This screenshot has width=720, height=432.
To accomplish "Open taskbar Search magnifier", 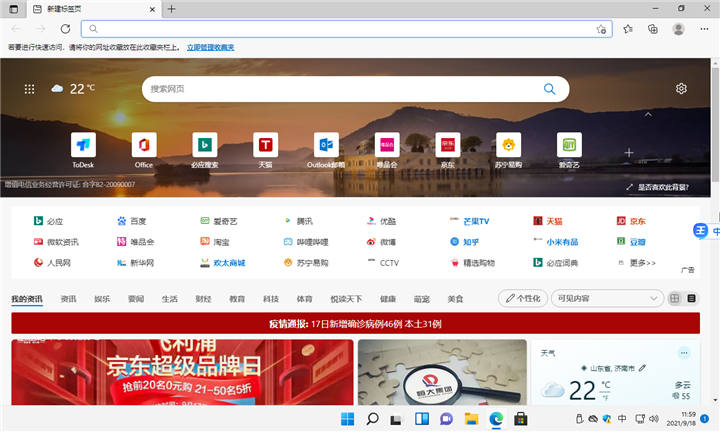I will tap(372, 419).
